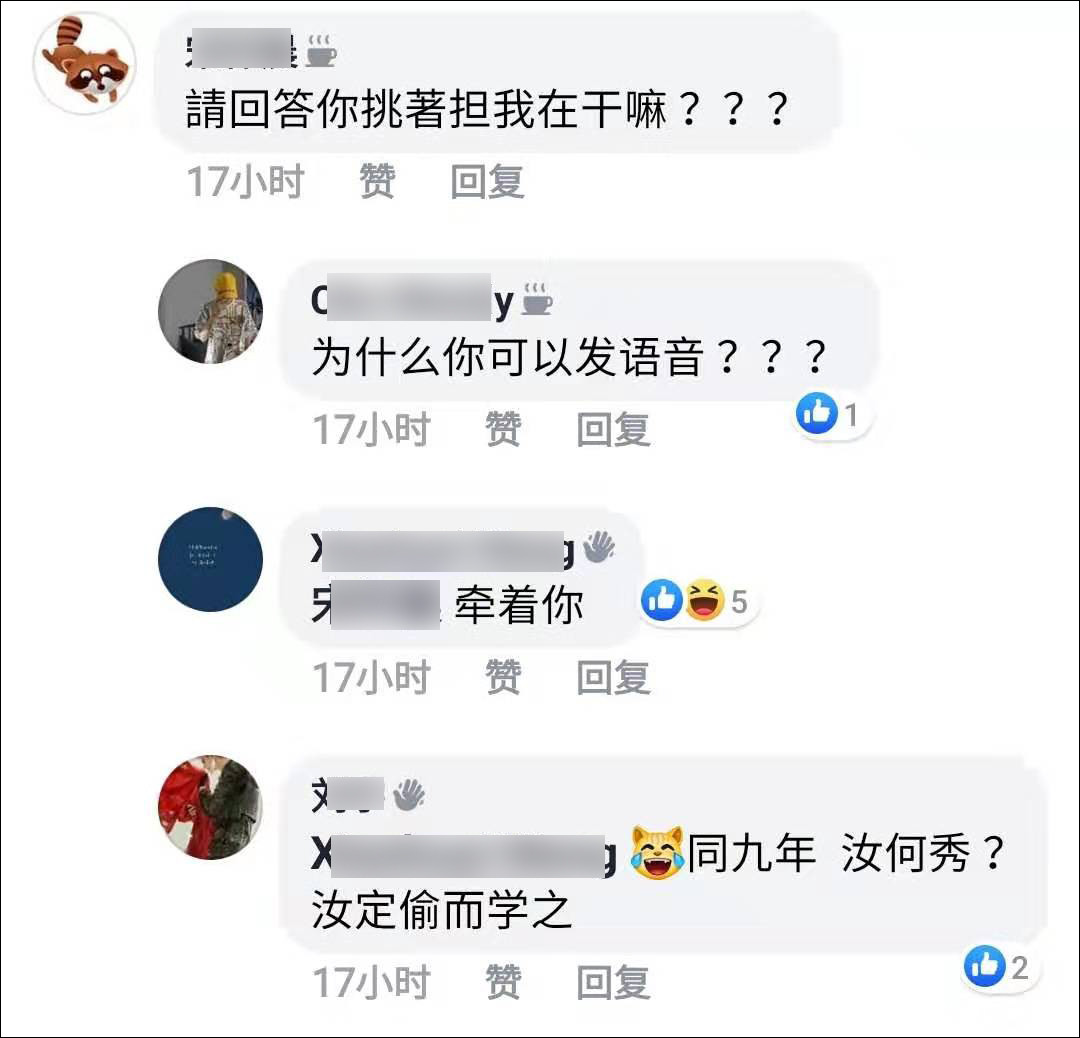This screenshot has width=1080, height=1038.
Task: Reply to the 汝定偷而学之 comment
Action: click(613, 982)
